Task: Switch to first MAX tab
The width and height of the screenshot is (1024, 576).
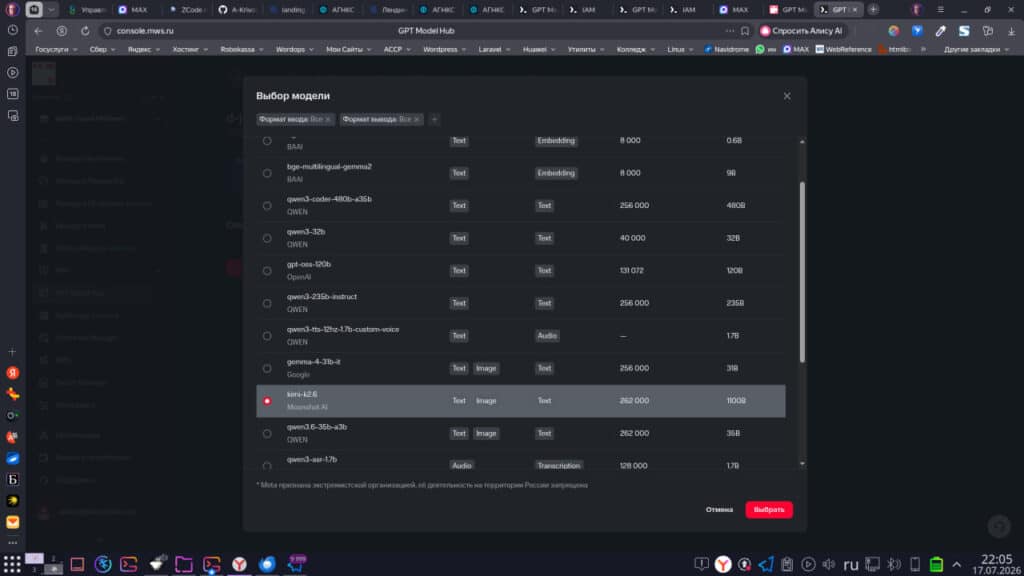Action: [x=133, y=10]
